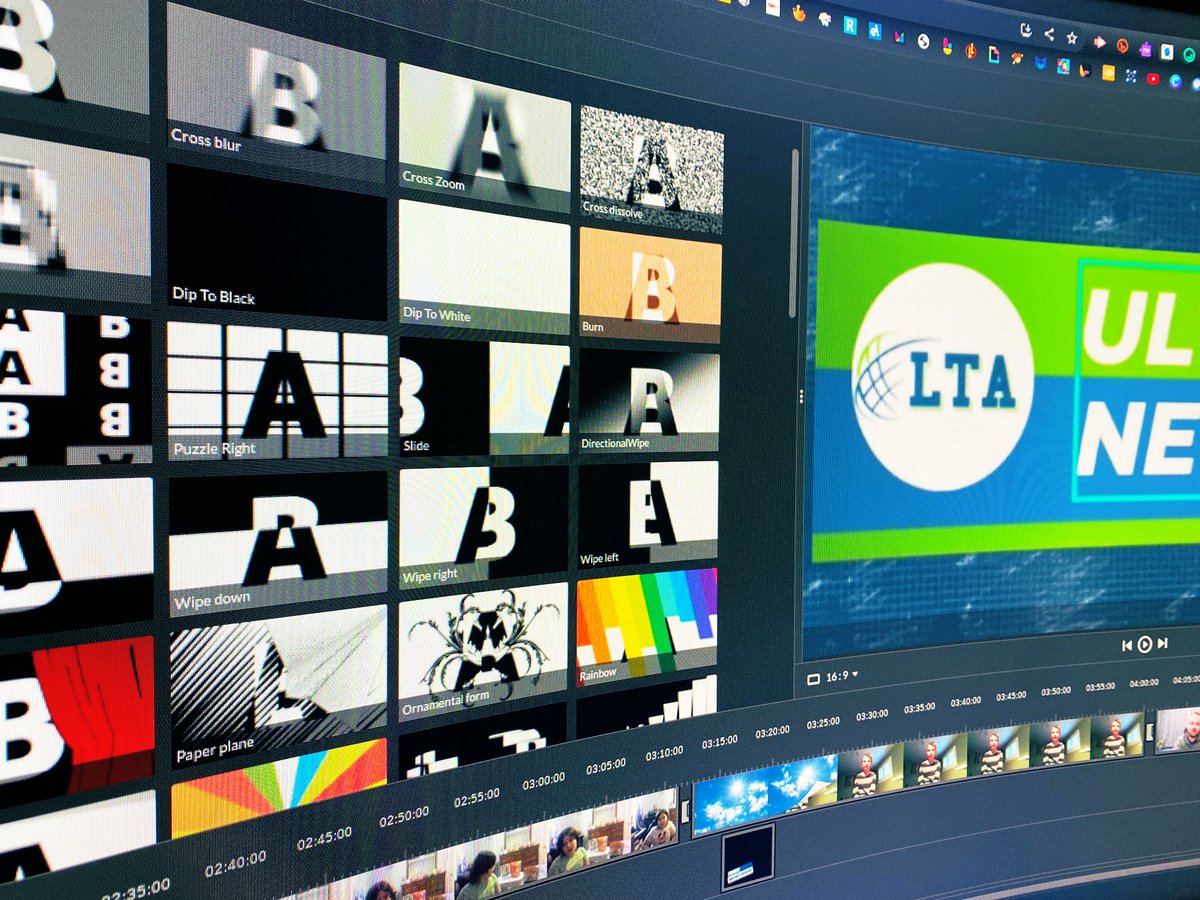1200x900 pixels.
Task: Click the panel divider three-dot handle
Action: [801, 395]
